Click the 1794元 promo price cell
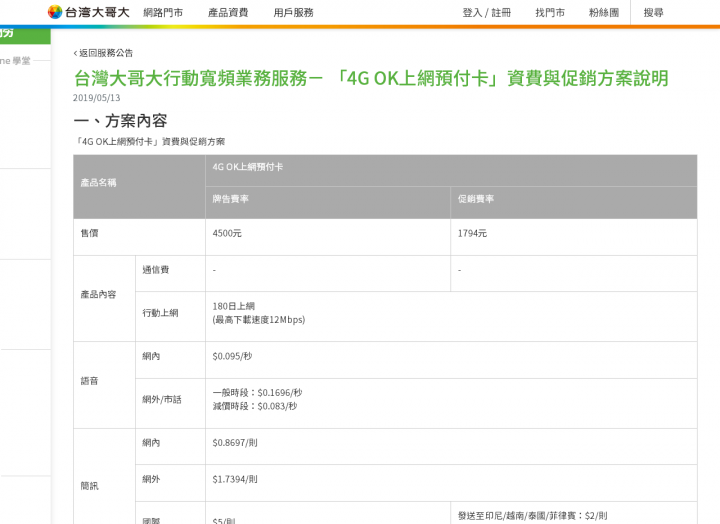 [x=574, y=237]
